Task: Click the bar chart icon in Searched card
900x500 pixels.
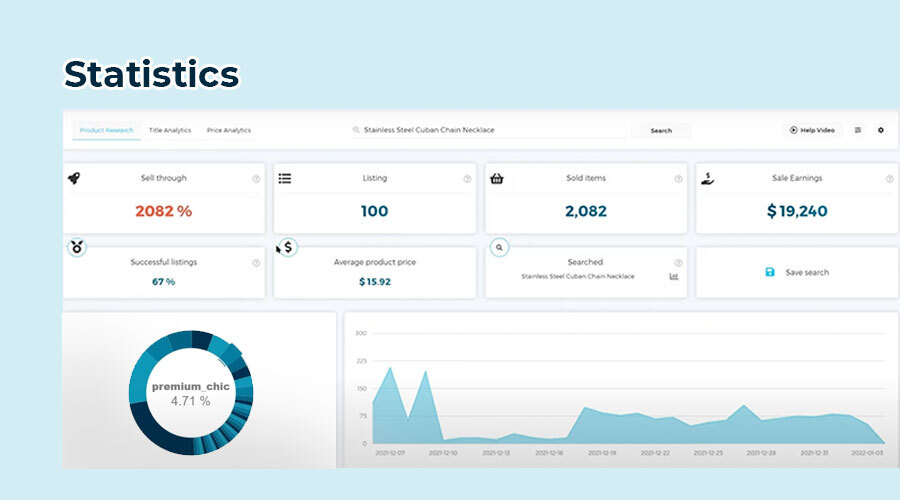Action: coord(674,276)
